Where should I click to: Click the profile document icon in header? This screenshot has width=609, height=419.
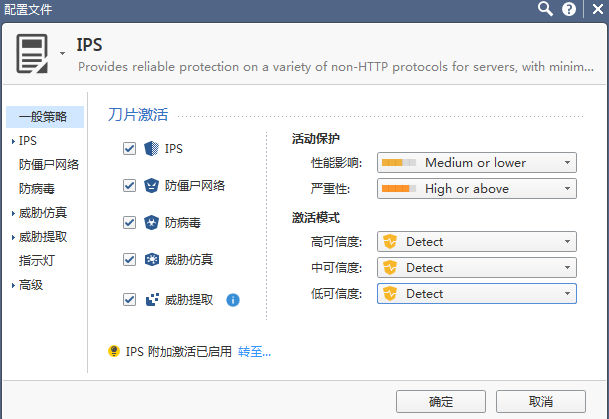(32, 54)
